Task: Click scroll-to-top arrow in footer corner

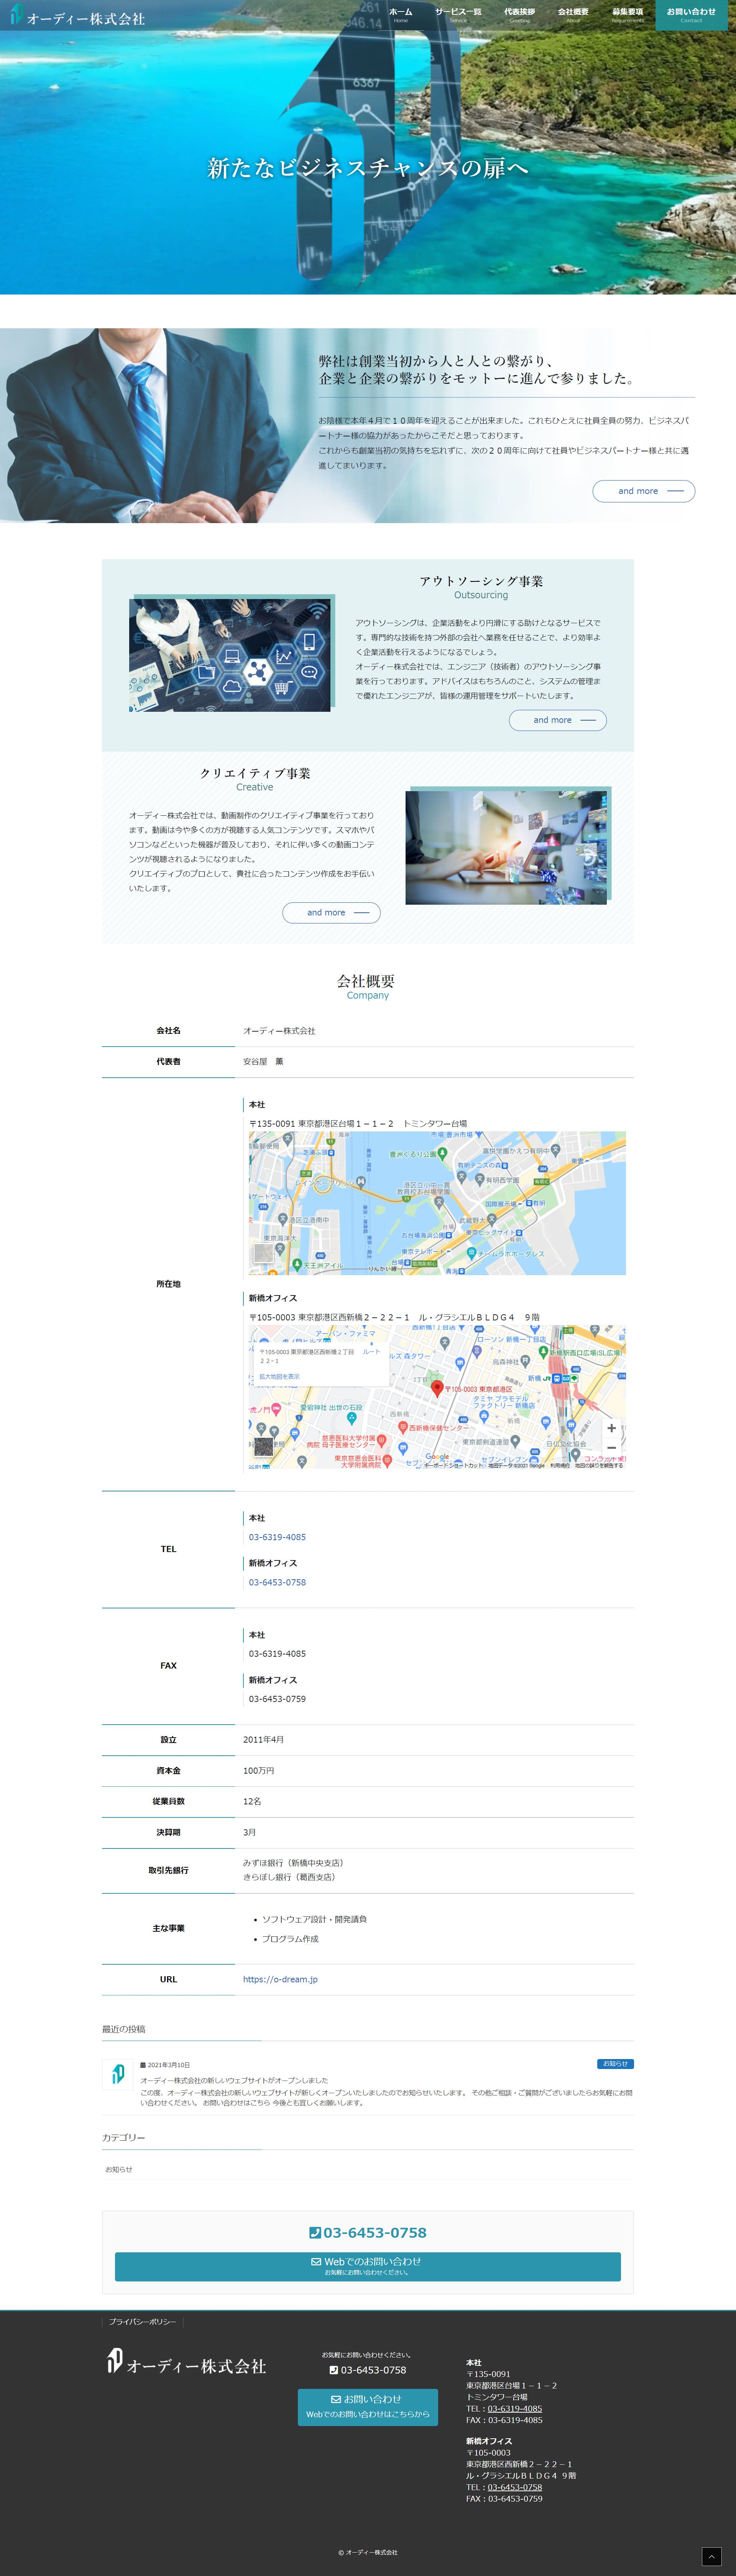Action: coord(711,2556)
